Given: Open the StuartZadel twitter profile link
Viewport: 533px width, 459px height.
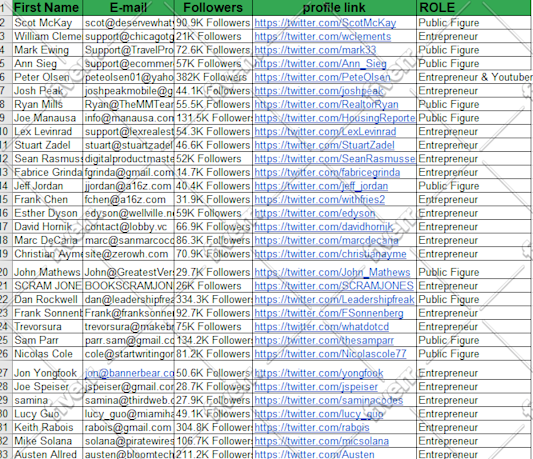Looking at the screenshot, I should click(324, 145).
